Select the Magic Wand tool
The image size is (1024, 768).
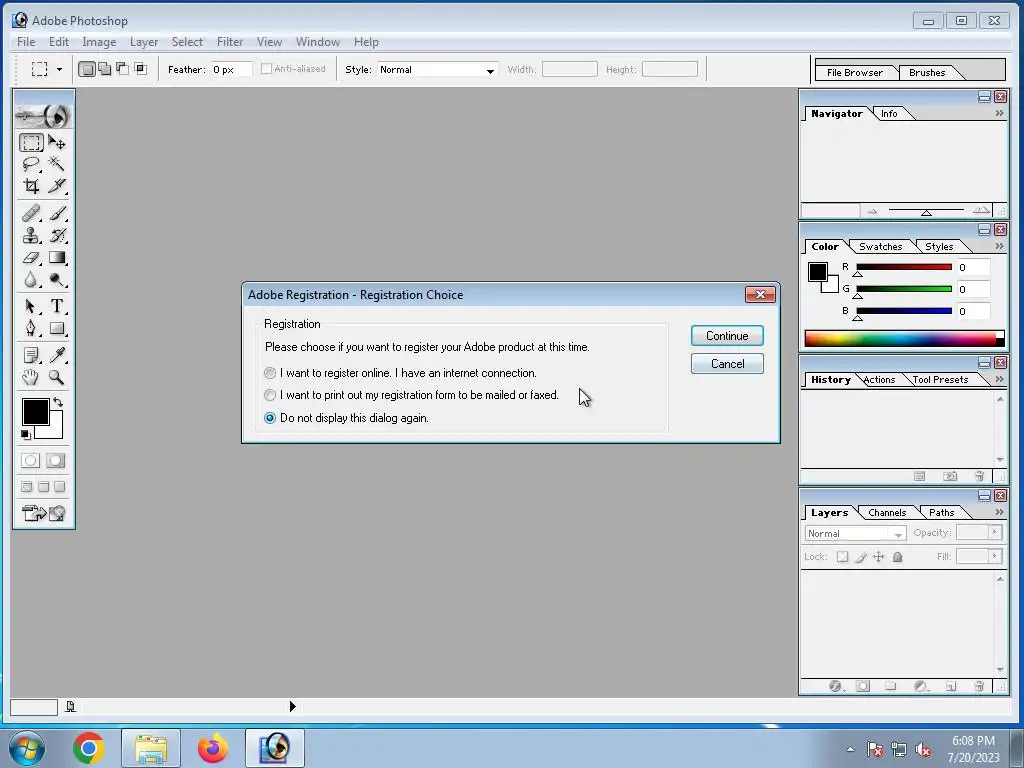[x=57, y=164]
